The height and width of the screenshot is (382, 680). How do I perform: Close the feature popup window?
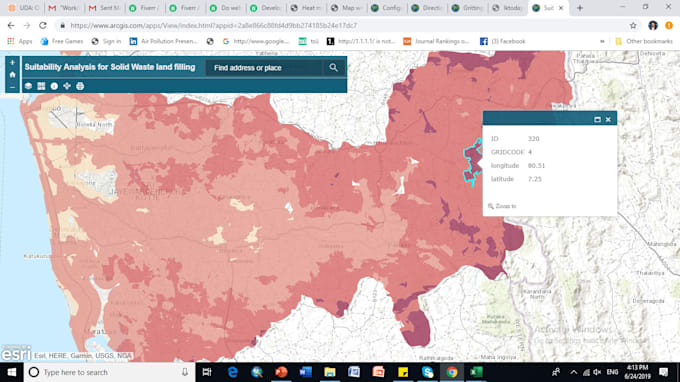pos(608,119)
